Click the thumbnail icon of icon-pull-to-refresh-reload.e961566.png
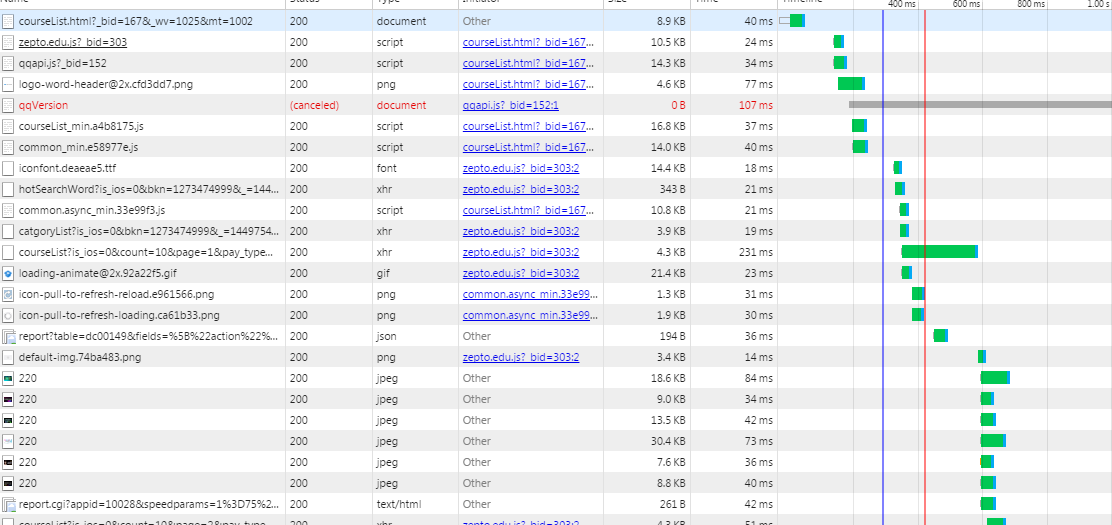Screen dimensions: 1112x525 [8, 294]
